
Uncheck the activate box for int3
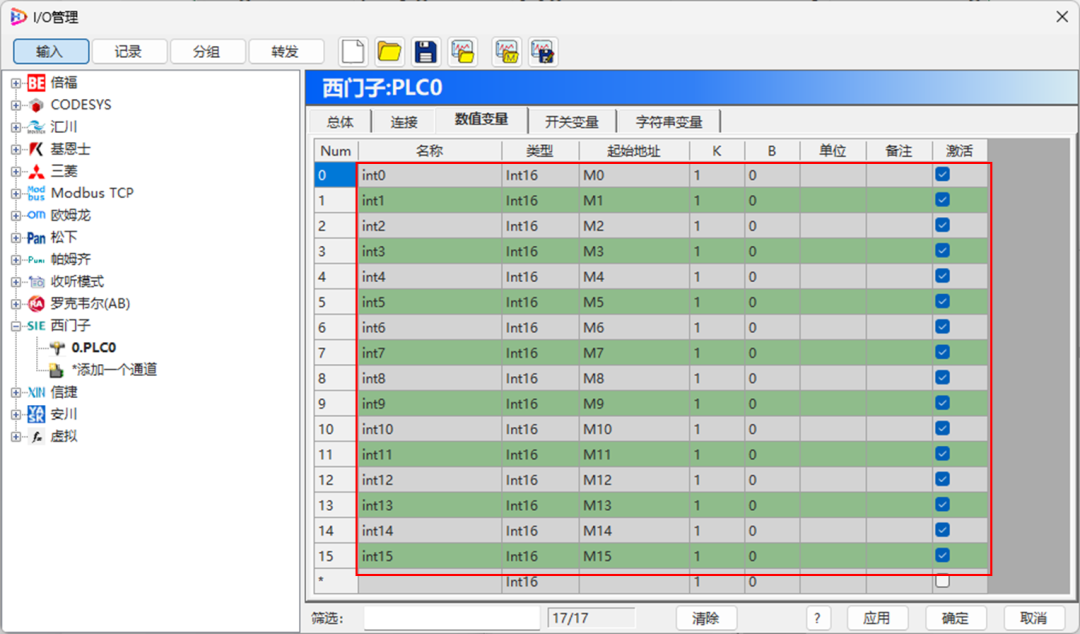pyautogui.click(x=942, y=250)
